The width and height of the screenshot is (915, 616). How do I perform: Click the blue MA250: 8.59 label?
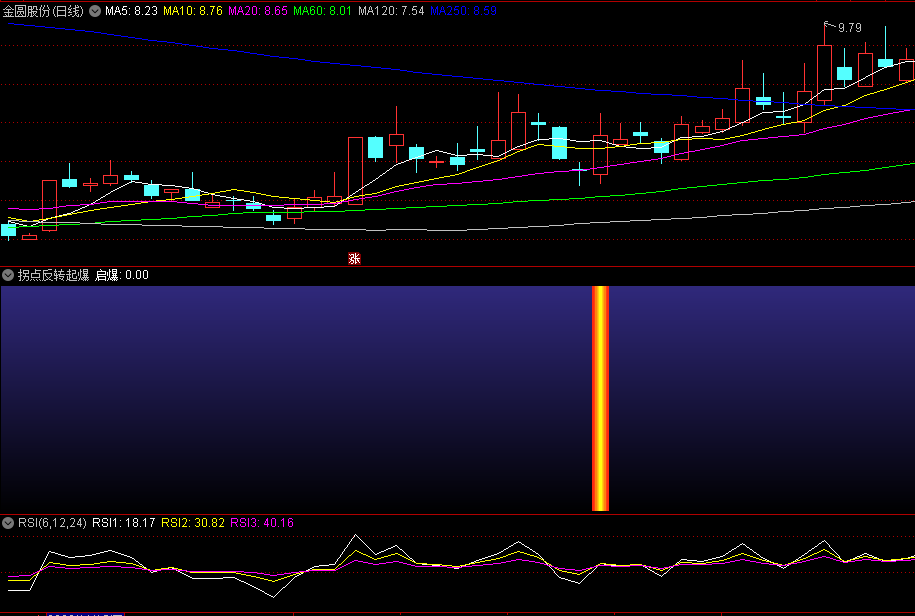coord(463,11)
